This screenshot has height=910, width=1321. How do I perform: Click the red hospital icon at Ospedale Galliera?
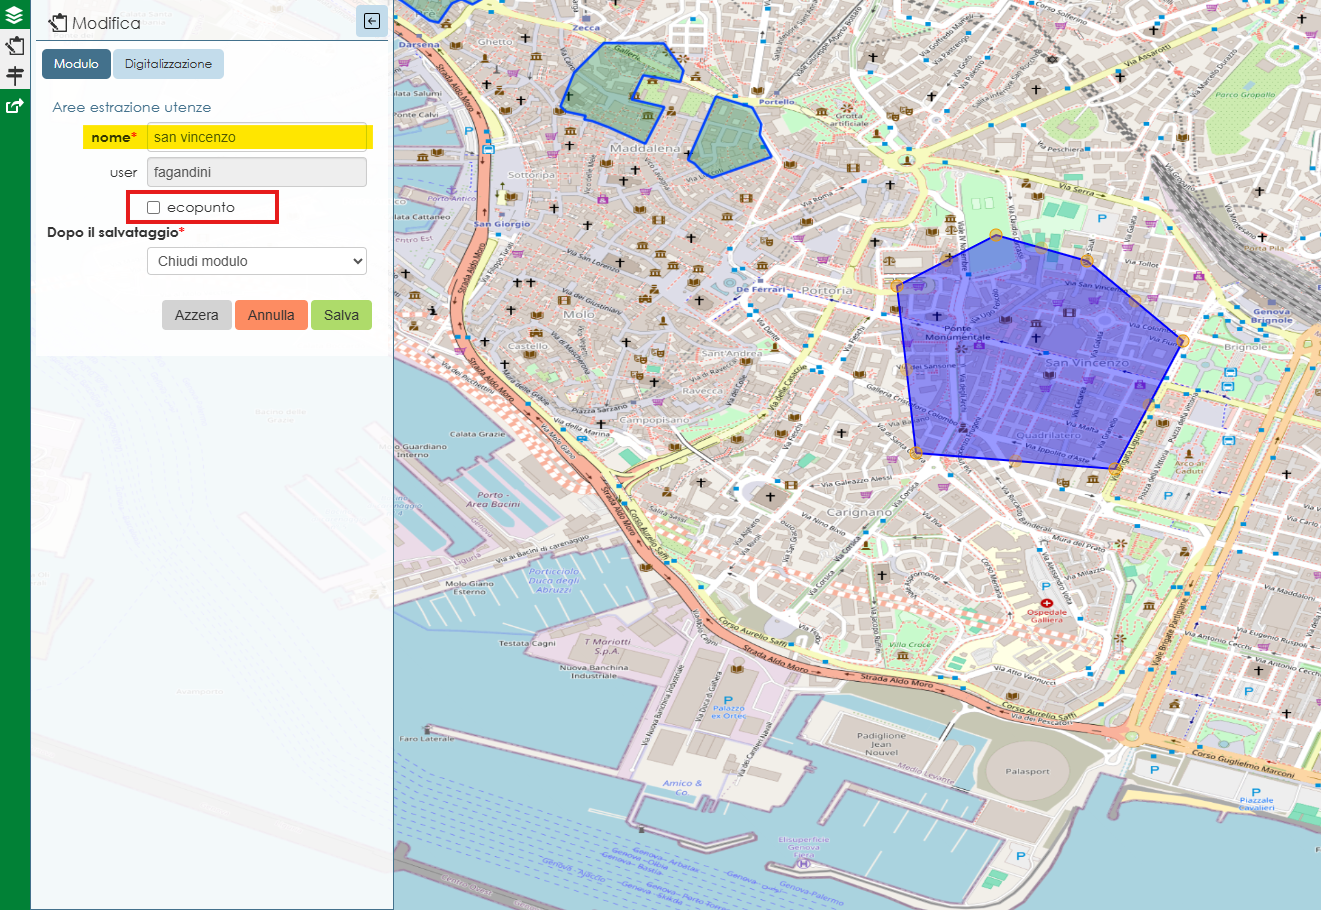1046,603
